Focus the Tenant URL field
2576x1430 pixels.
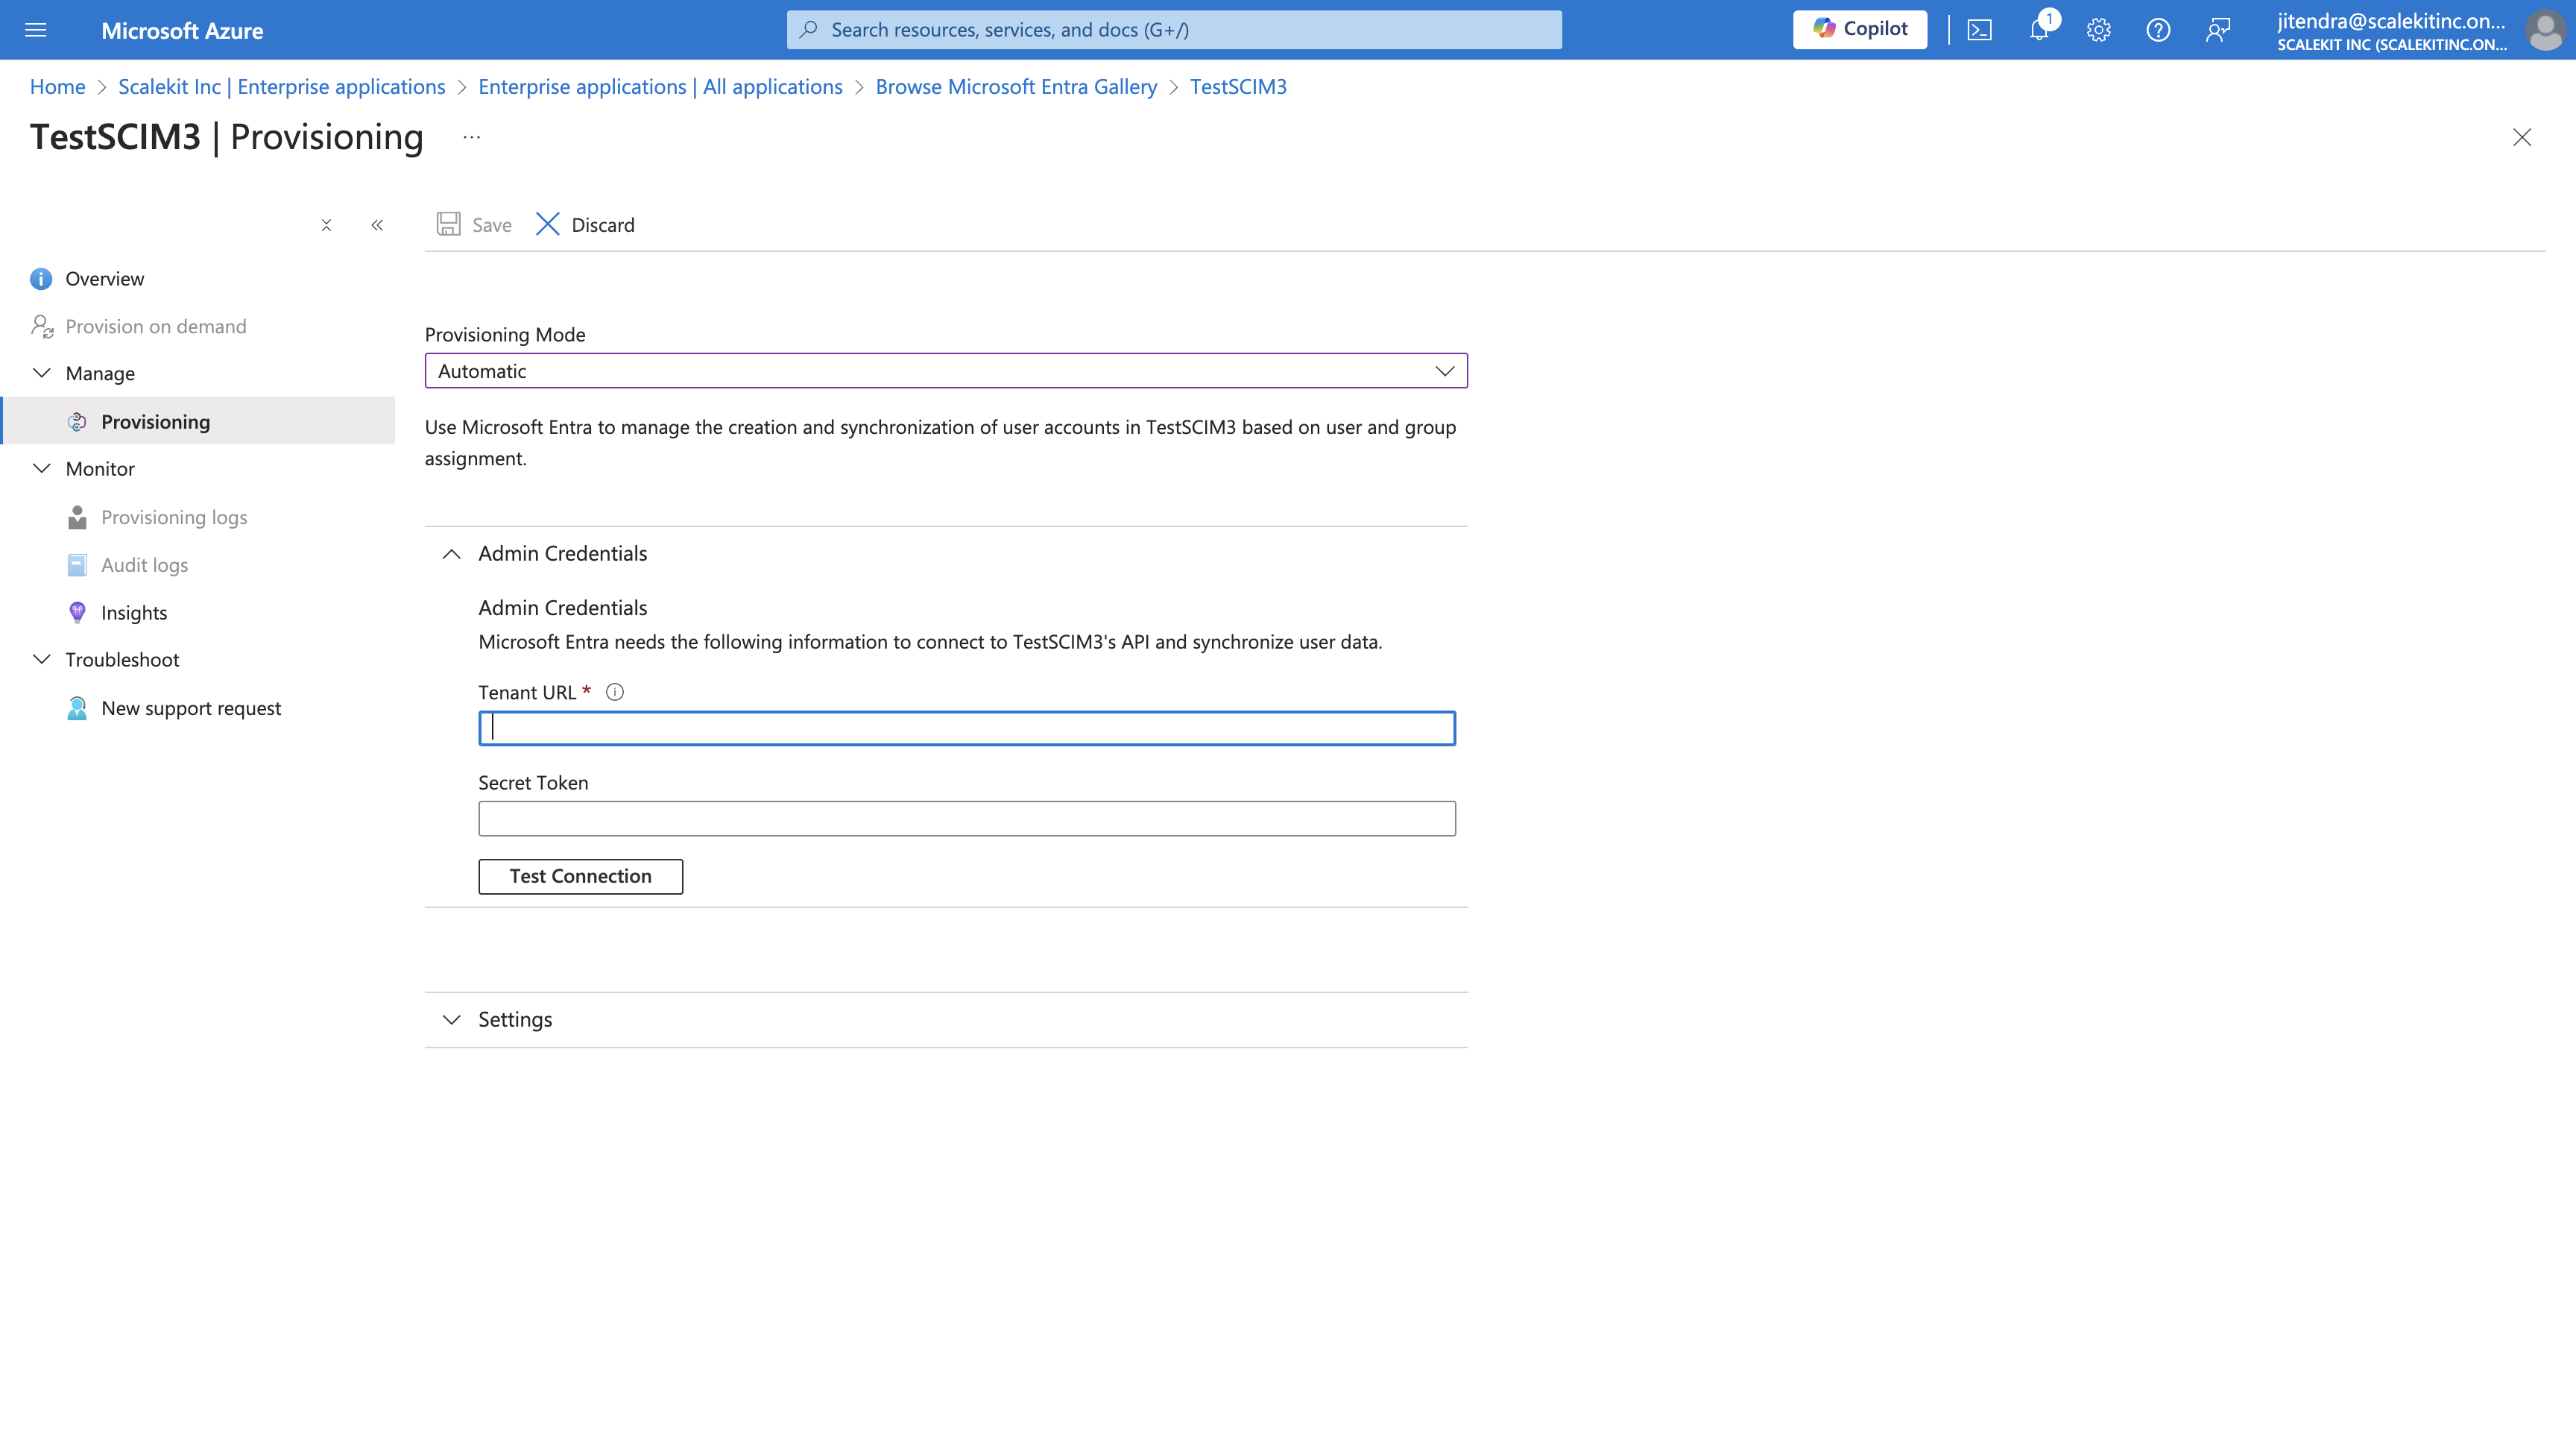click(x=967, y=728)
